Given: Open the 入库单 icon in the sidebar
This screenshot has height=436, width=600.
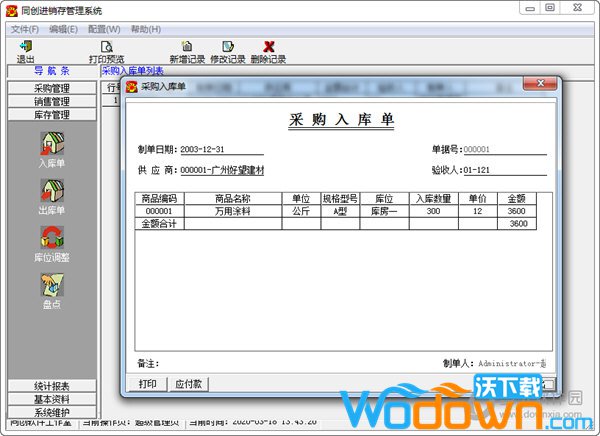Looking at the screenshot, I should (52, 143).
